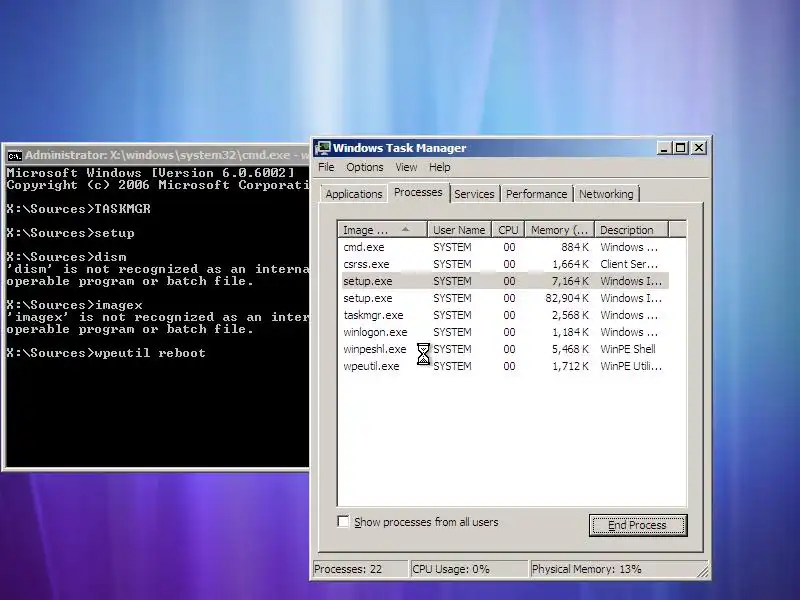This screenshot has height=600, width=800.
Task: Sort by User Name column header
Action: tap(459, 230)
